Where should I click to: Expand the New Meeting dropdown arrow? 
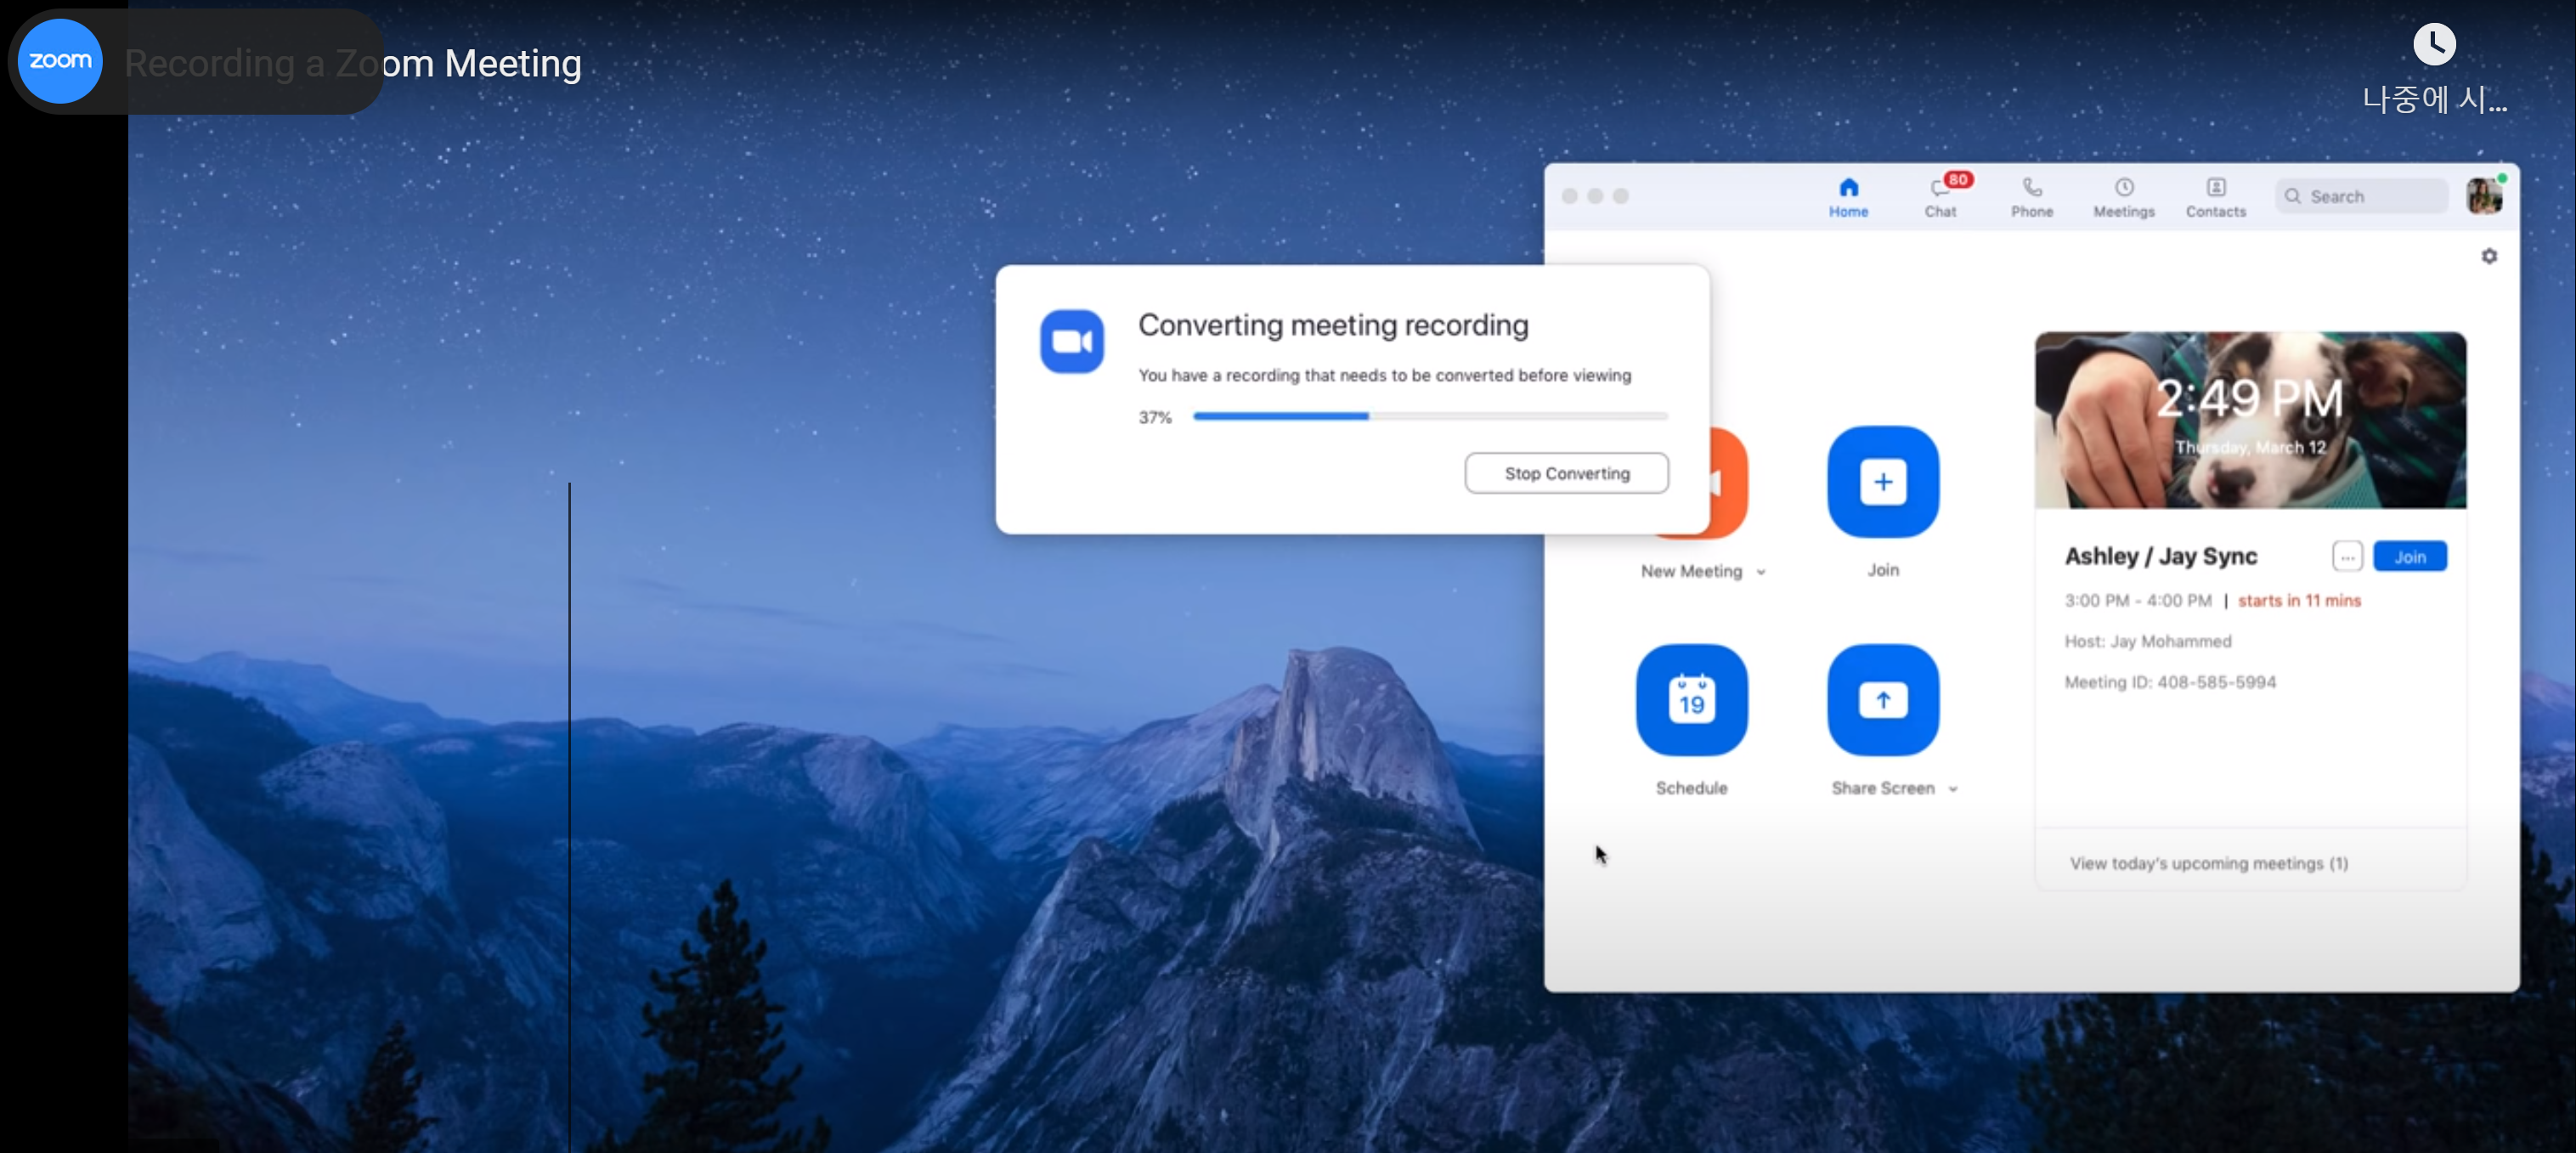pos(1760,572)
